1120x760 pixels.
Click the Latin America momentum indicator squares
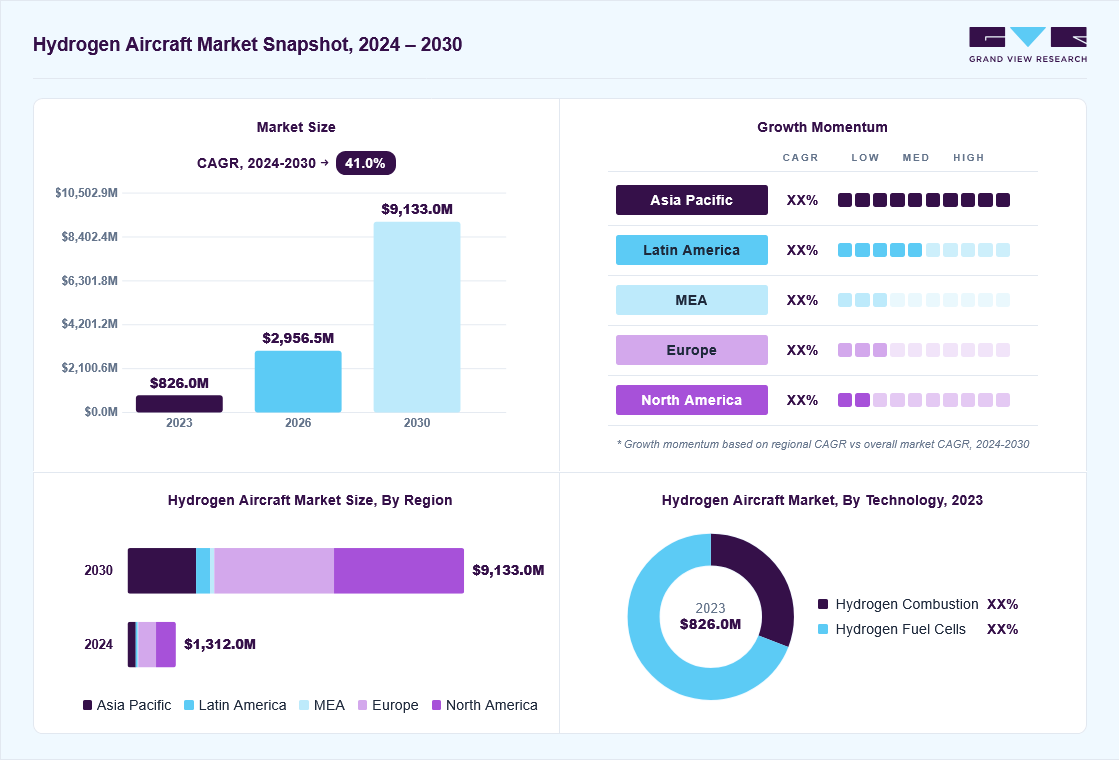point(924,250)
